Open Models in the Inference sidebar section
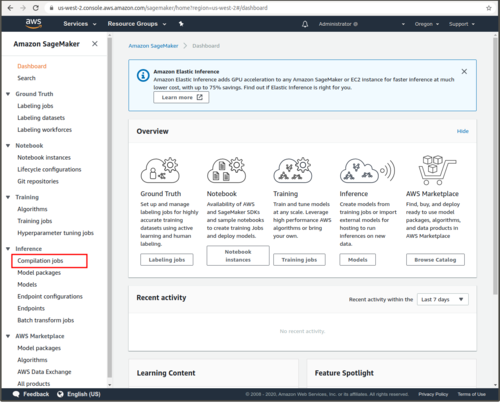The width and height of the screenshot is (500, 418). 27,284
